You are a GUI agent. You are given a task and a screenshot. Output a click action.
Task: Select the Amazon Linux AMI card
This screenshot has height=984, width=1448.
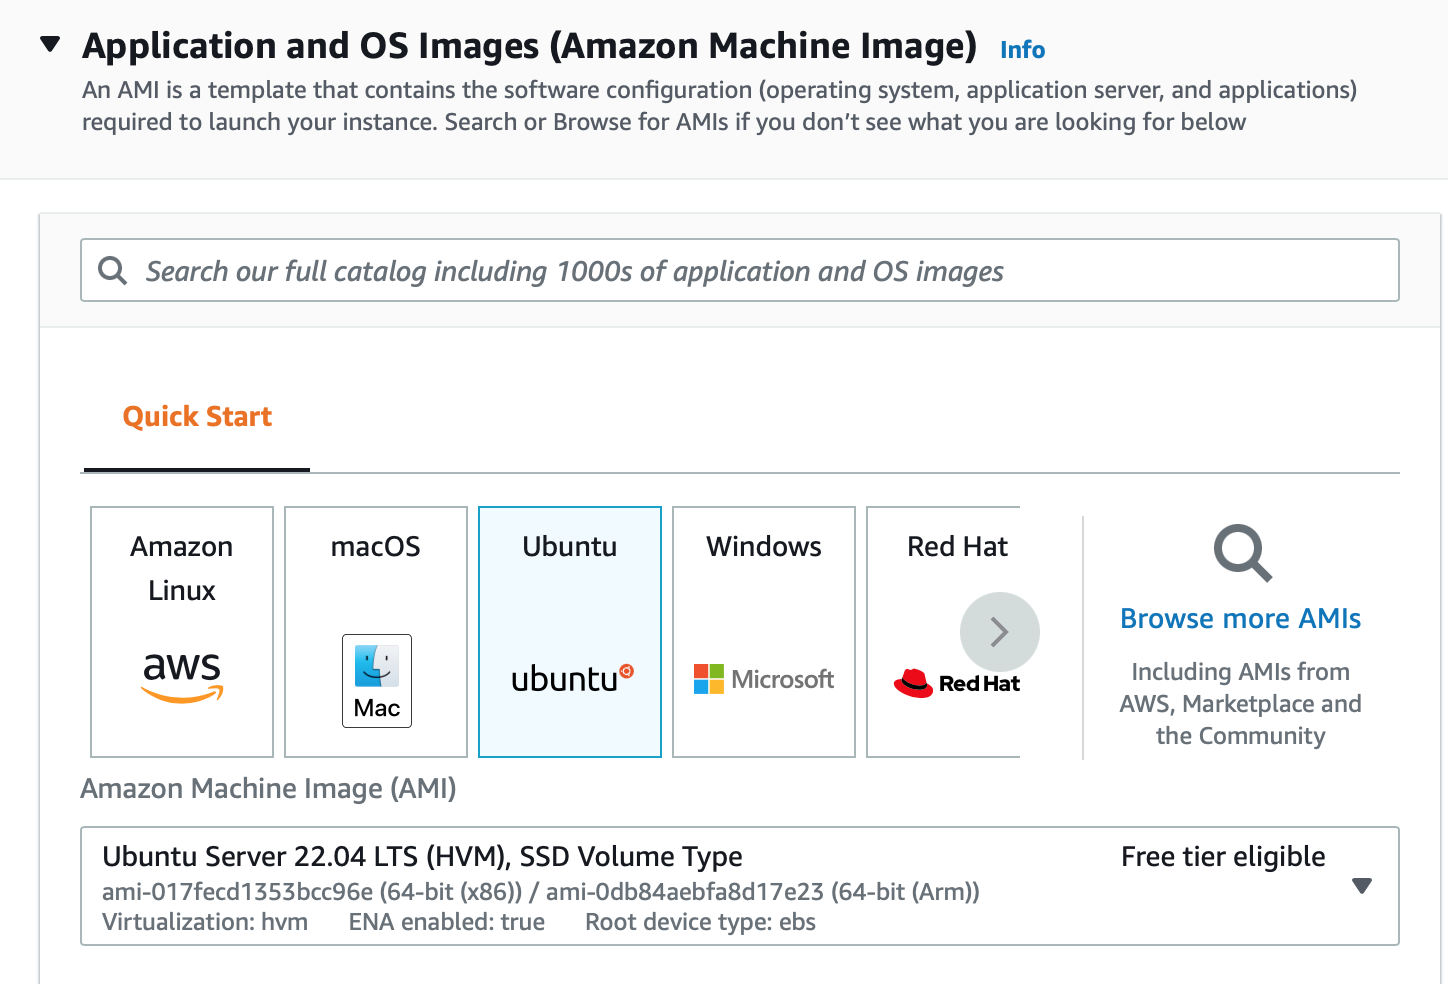point(182,632)
